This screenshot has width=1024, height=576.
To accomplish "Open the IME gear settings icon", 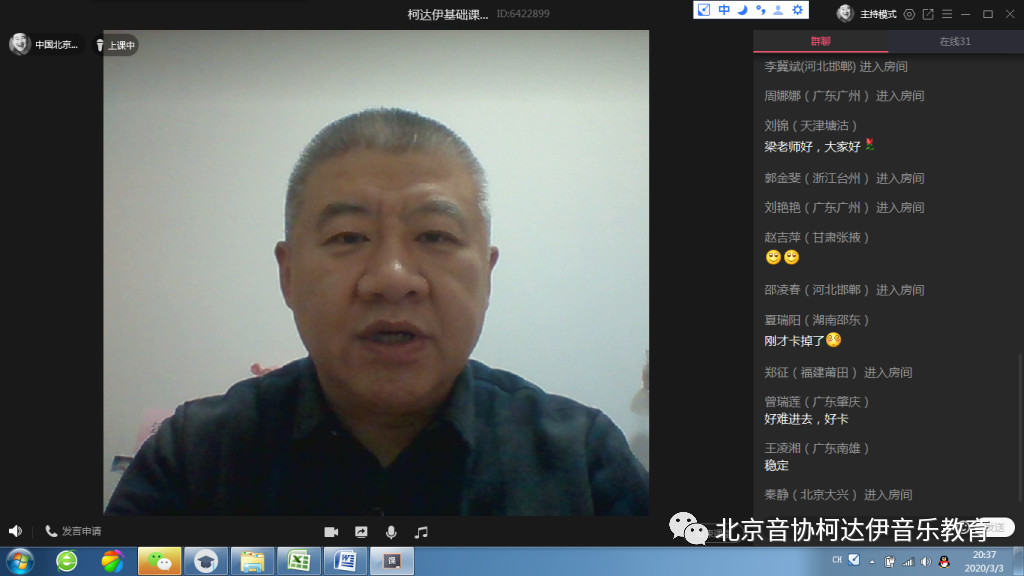I will click(797, 10).
